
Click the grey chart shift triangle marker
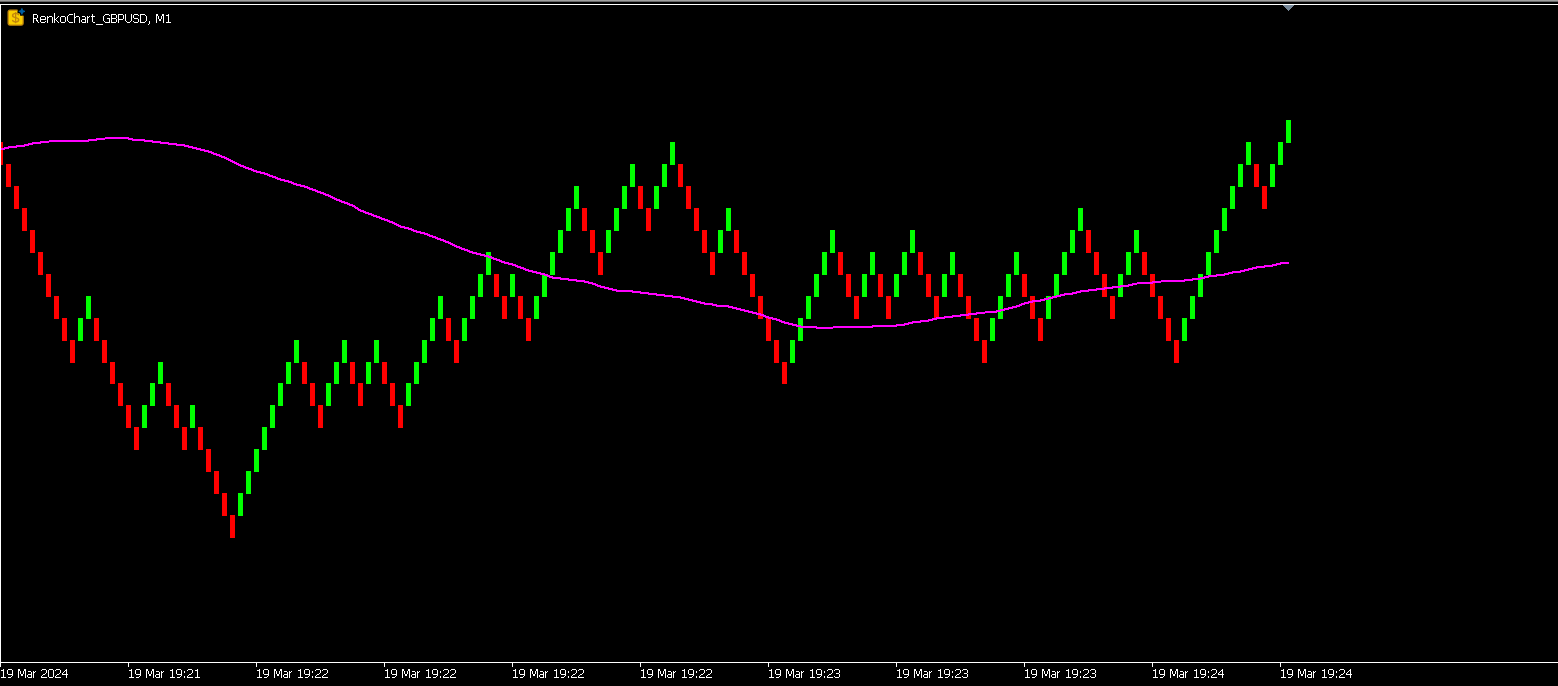pyautogui.click(x=1288, y=8)
